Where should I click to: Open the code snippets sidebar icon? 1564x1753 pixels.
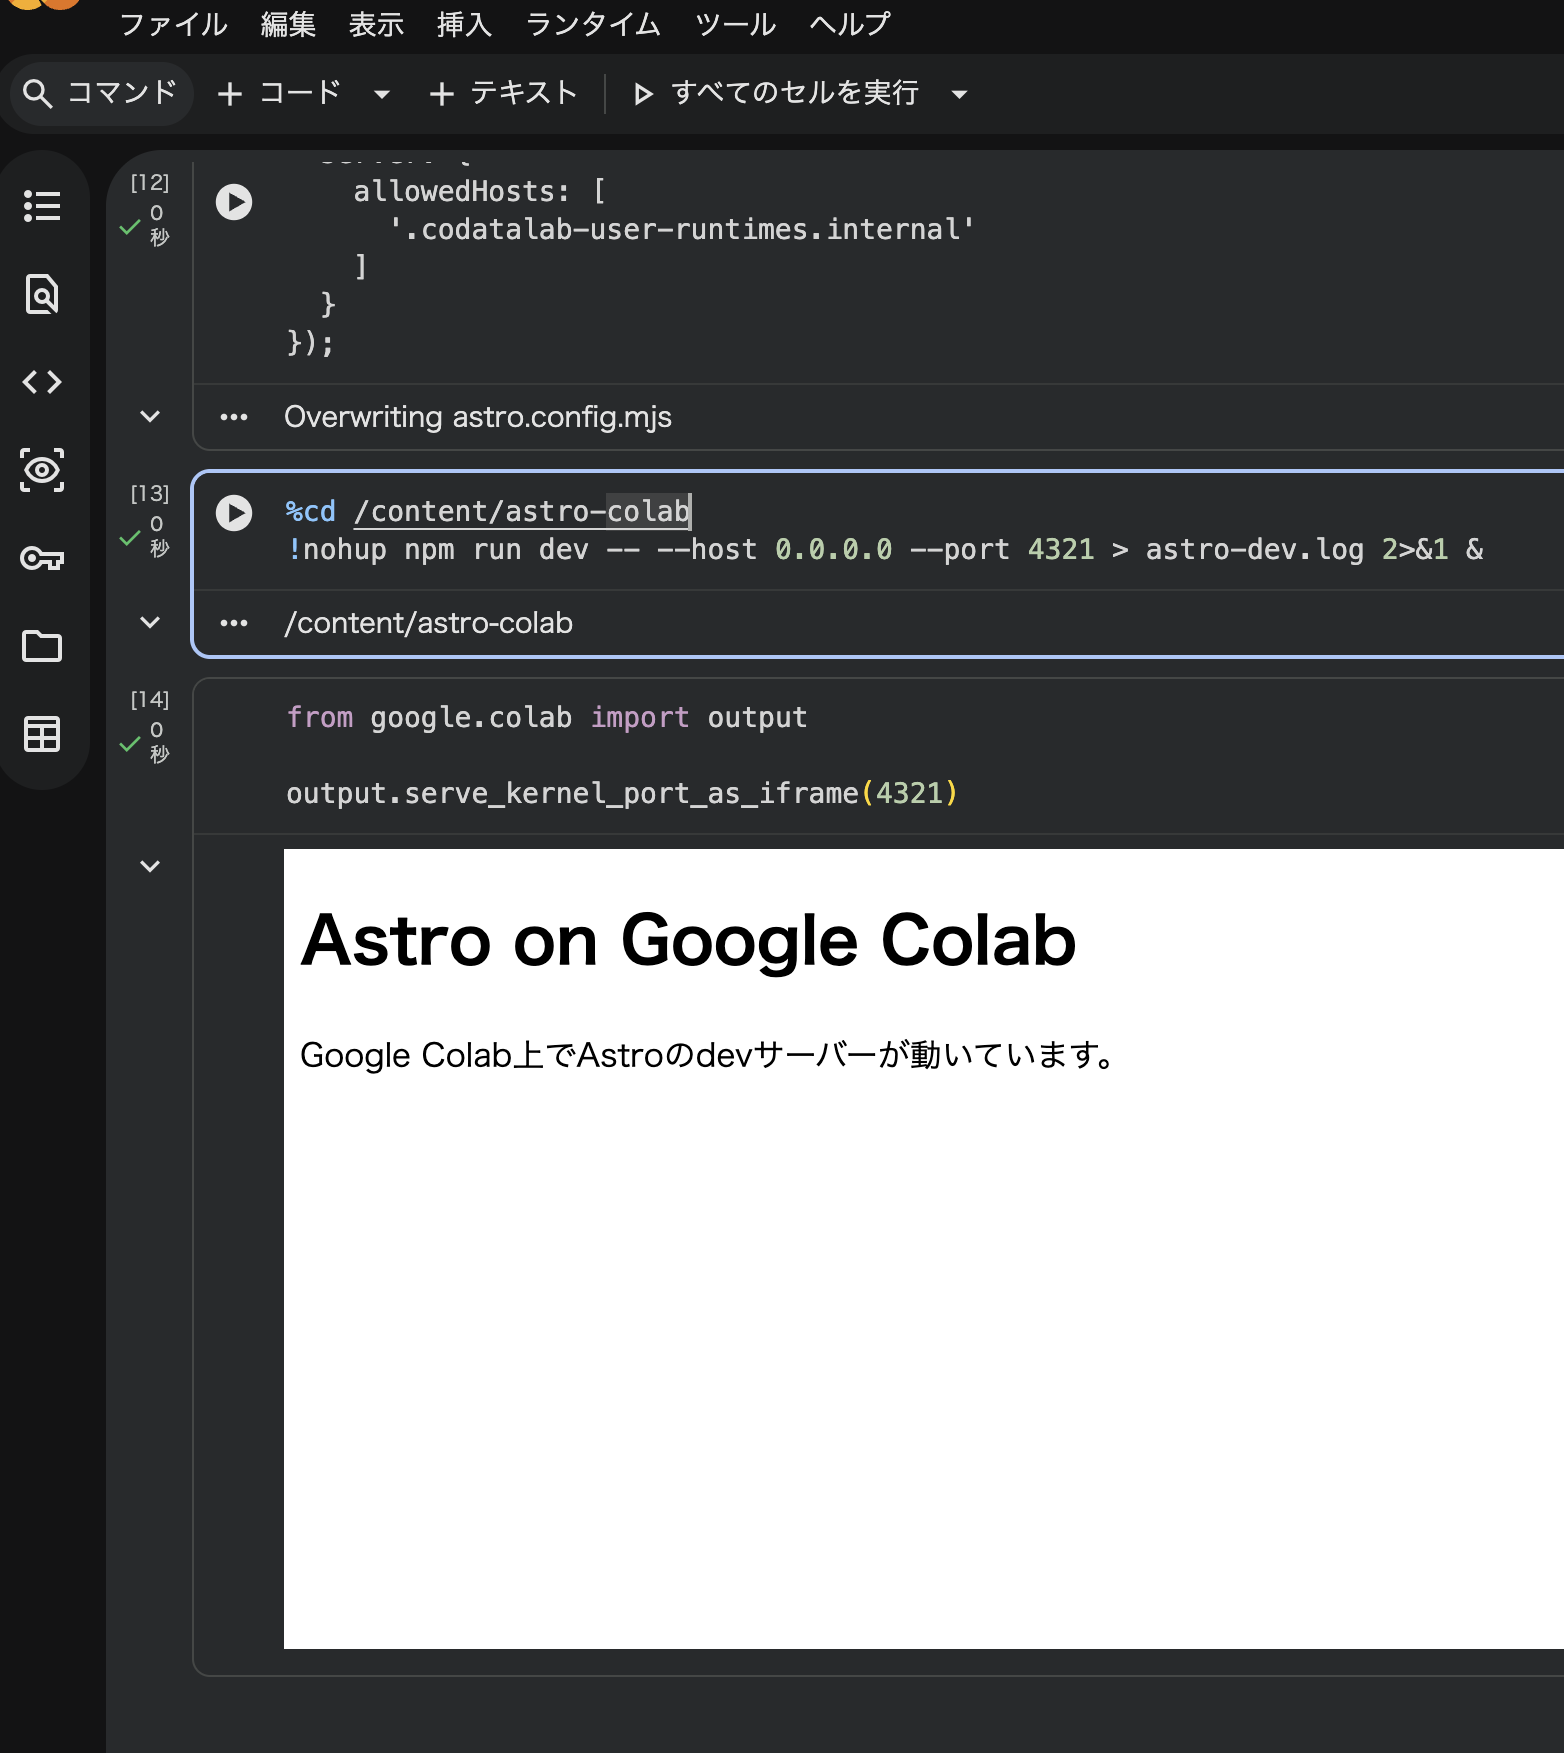click(x=42, y=382)
